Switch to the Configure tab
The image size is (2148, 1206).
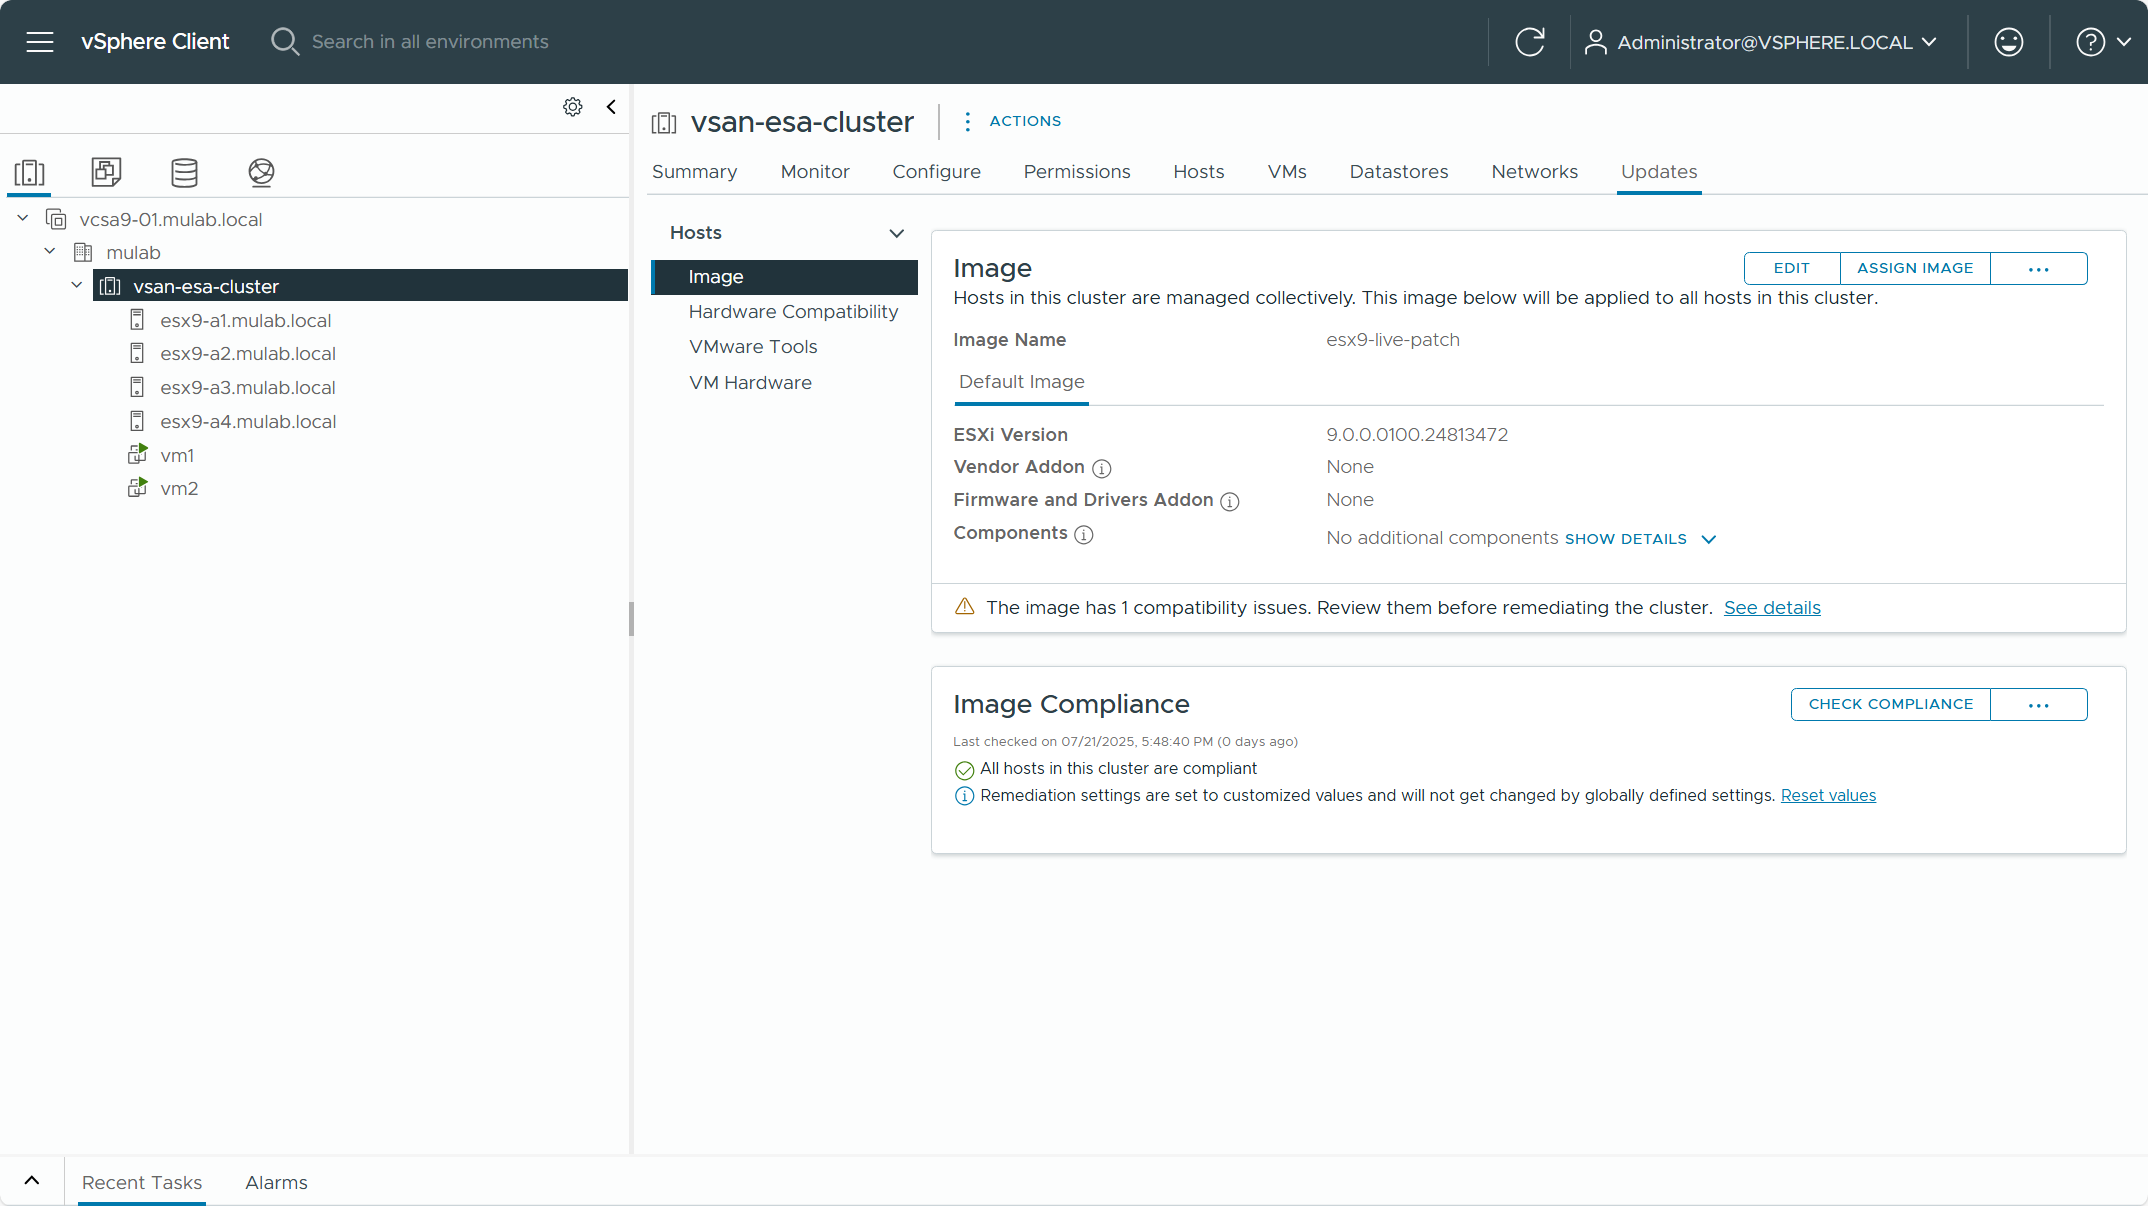[x=936, y=172]
